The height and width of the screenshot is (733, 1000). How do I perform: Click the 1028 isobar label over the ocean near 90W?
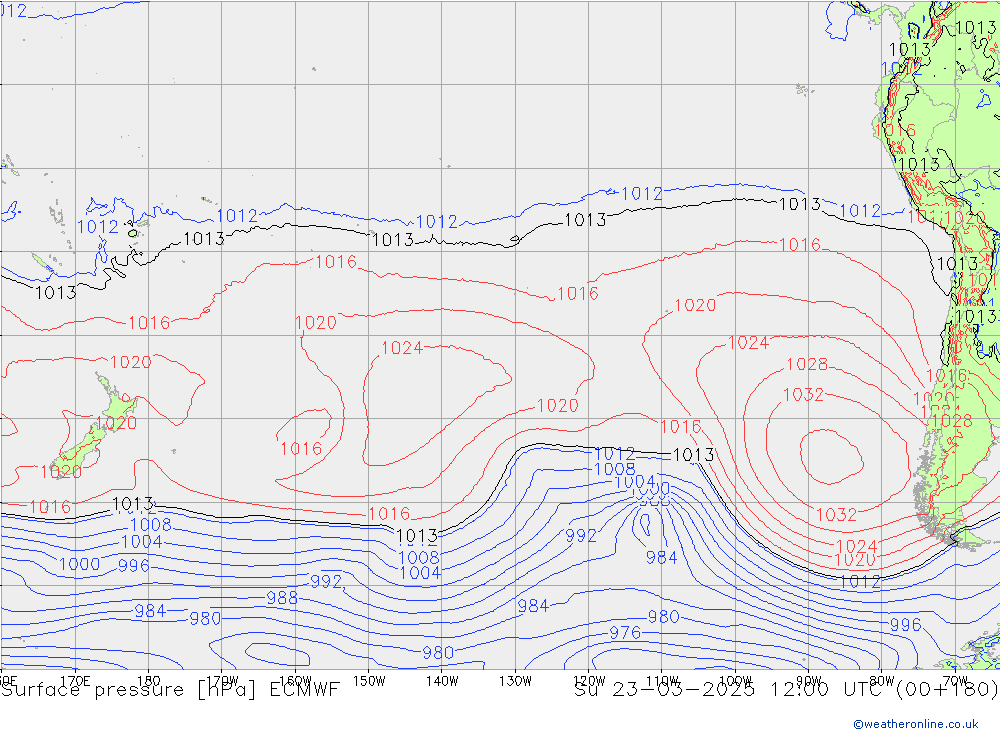(x=807, y=364)
